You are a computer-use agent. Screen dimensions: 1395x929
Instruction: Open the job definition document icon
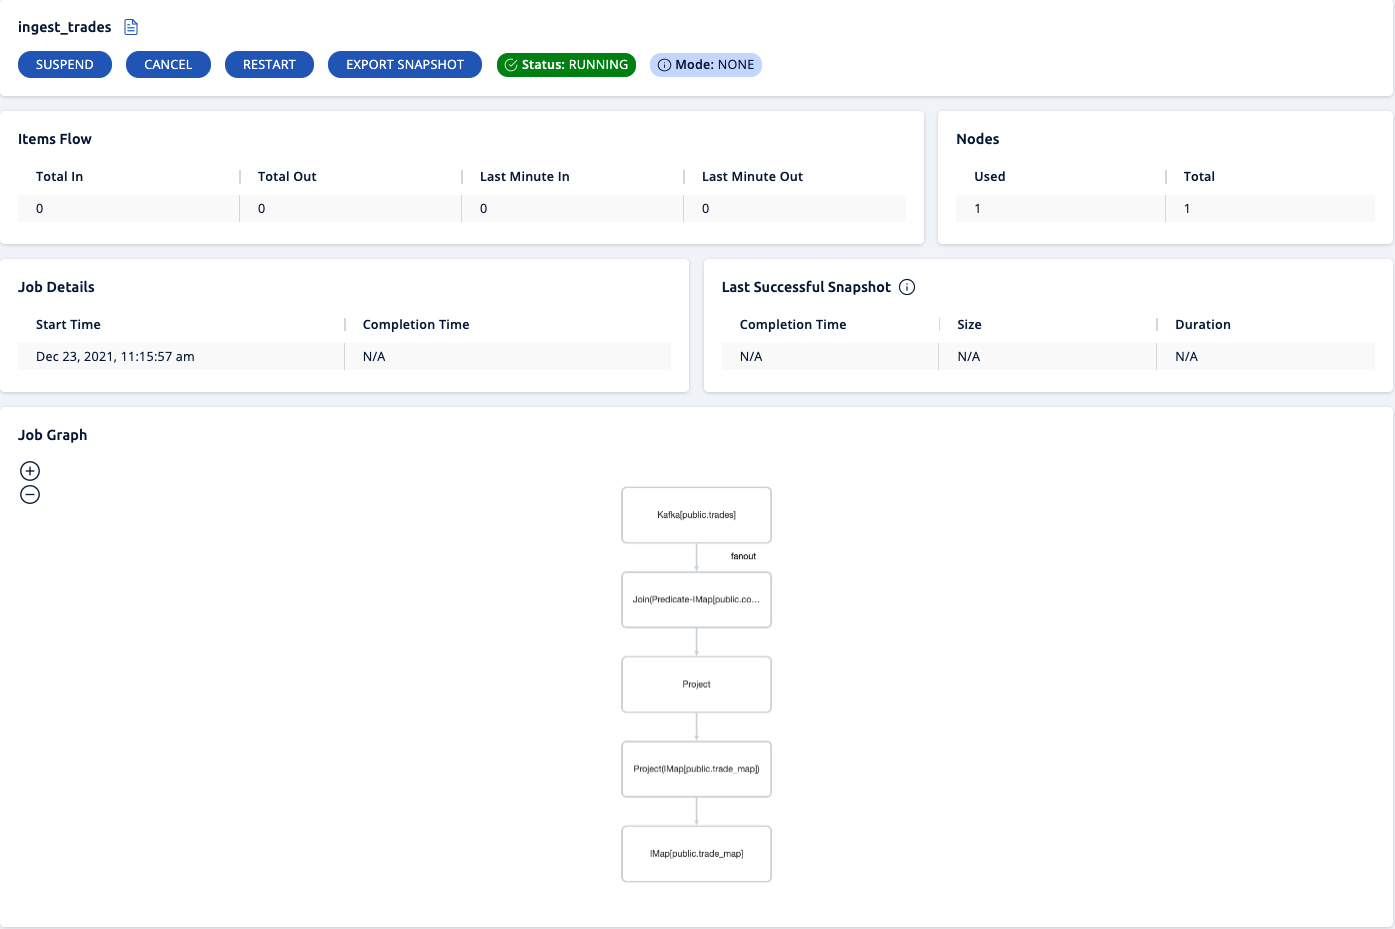[131, 27]
